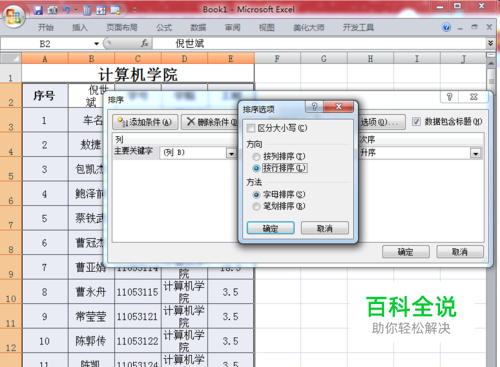The image size is (500, 367).
Task: Click the 计算机学院 title cell
Action: [138, 74]
